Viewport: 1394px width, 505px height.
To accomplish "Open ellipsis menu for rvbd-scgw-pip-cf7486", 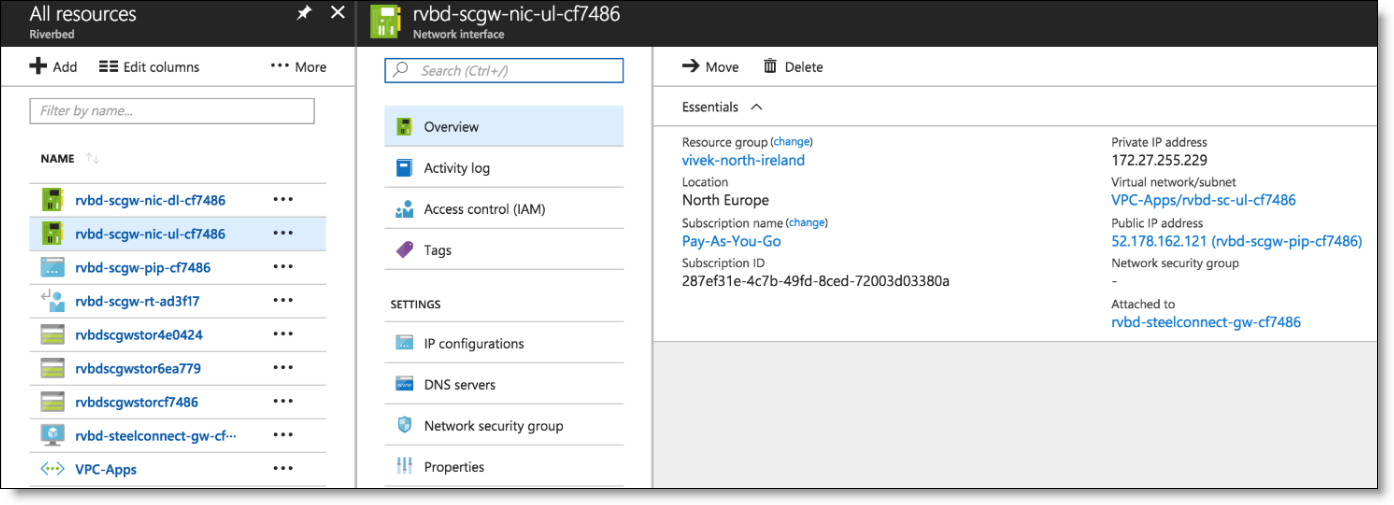I will coord(283,267).
